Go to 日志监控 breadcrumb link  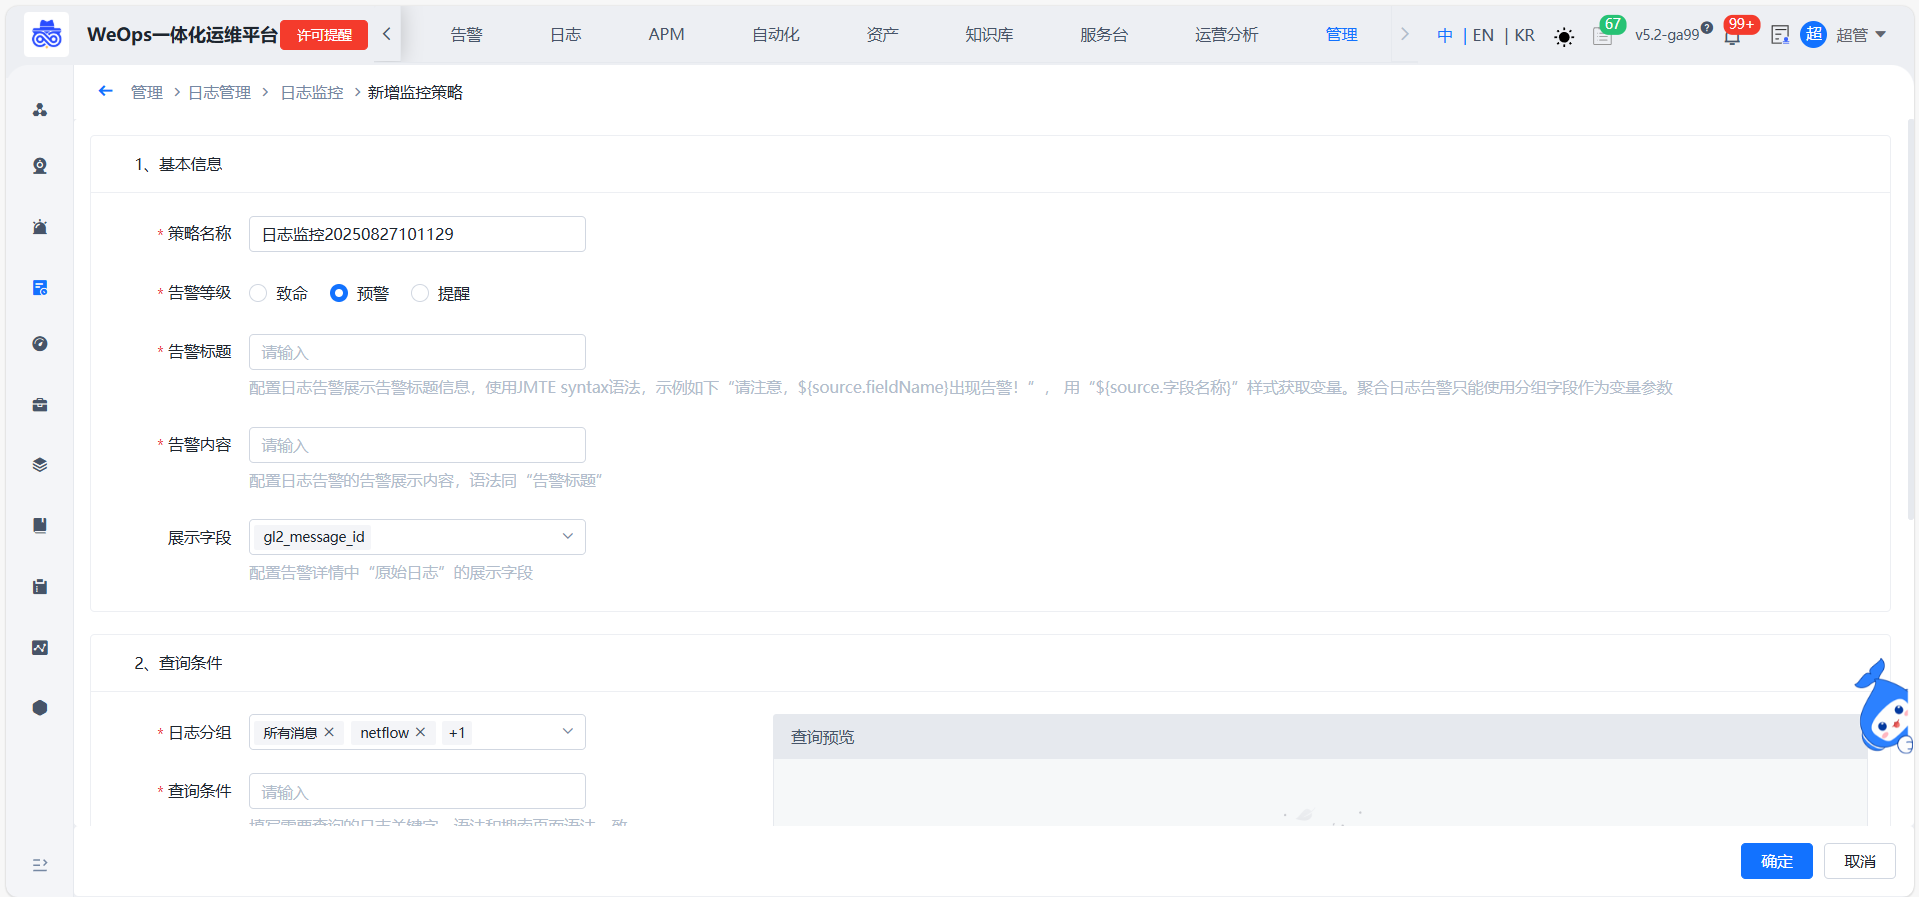tap(312, 92)
